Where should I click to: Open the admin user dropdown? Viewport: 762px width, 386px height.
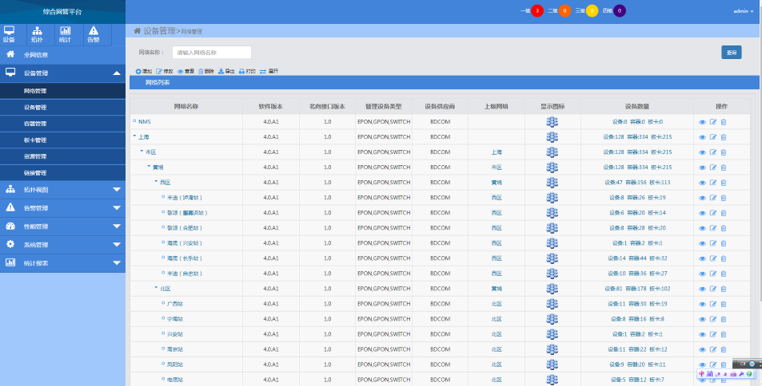(x=743, y=11)
